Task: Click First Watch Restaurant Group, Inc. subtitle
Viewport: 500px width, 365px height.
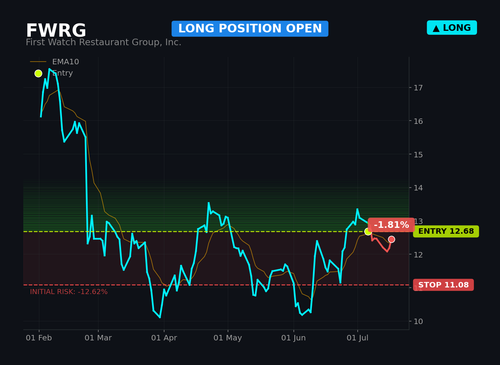Action: pyautogui.click(x=103, y=42)
